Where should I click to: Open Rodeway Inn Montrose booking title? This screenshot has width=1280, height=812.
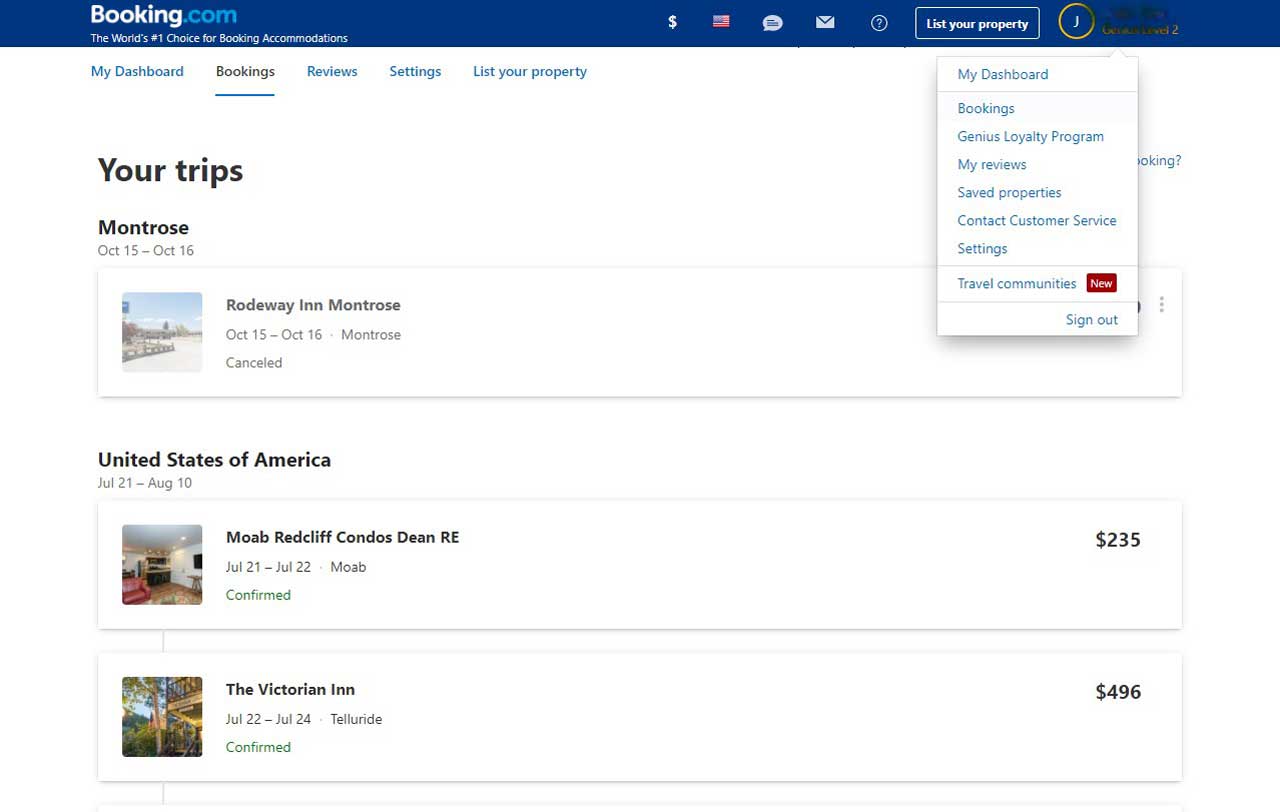pos(313,305)
